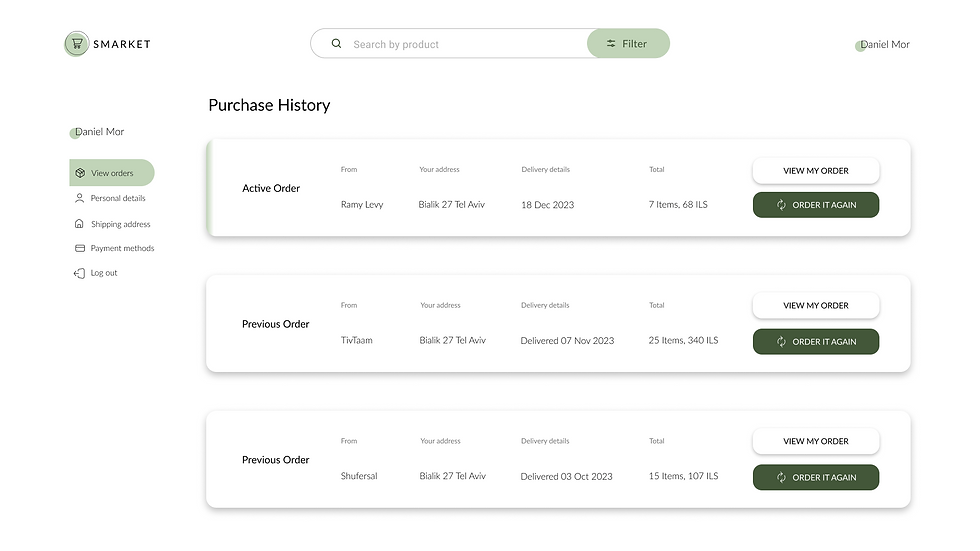980x551 pixels.
Task: Click the 25 Items, 340 ILS total
Action: [683, 340]
